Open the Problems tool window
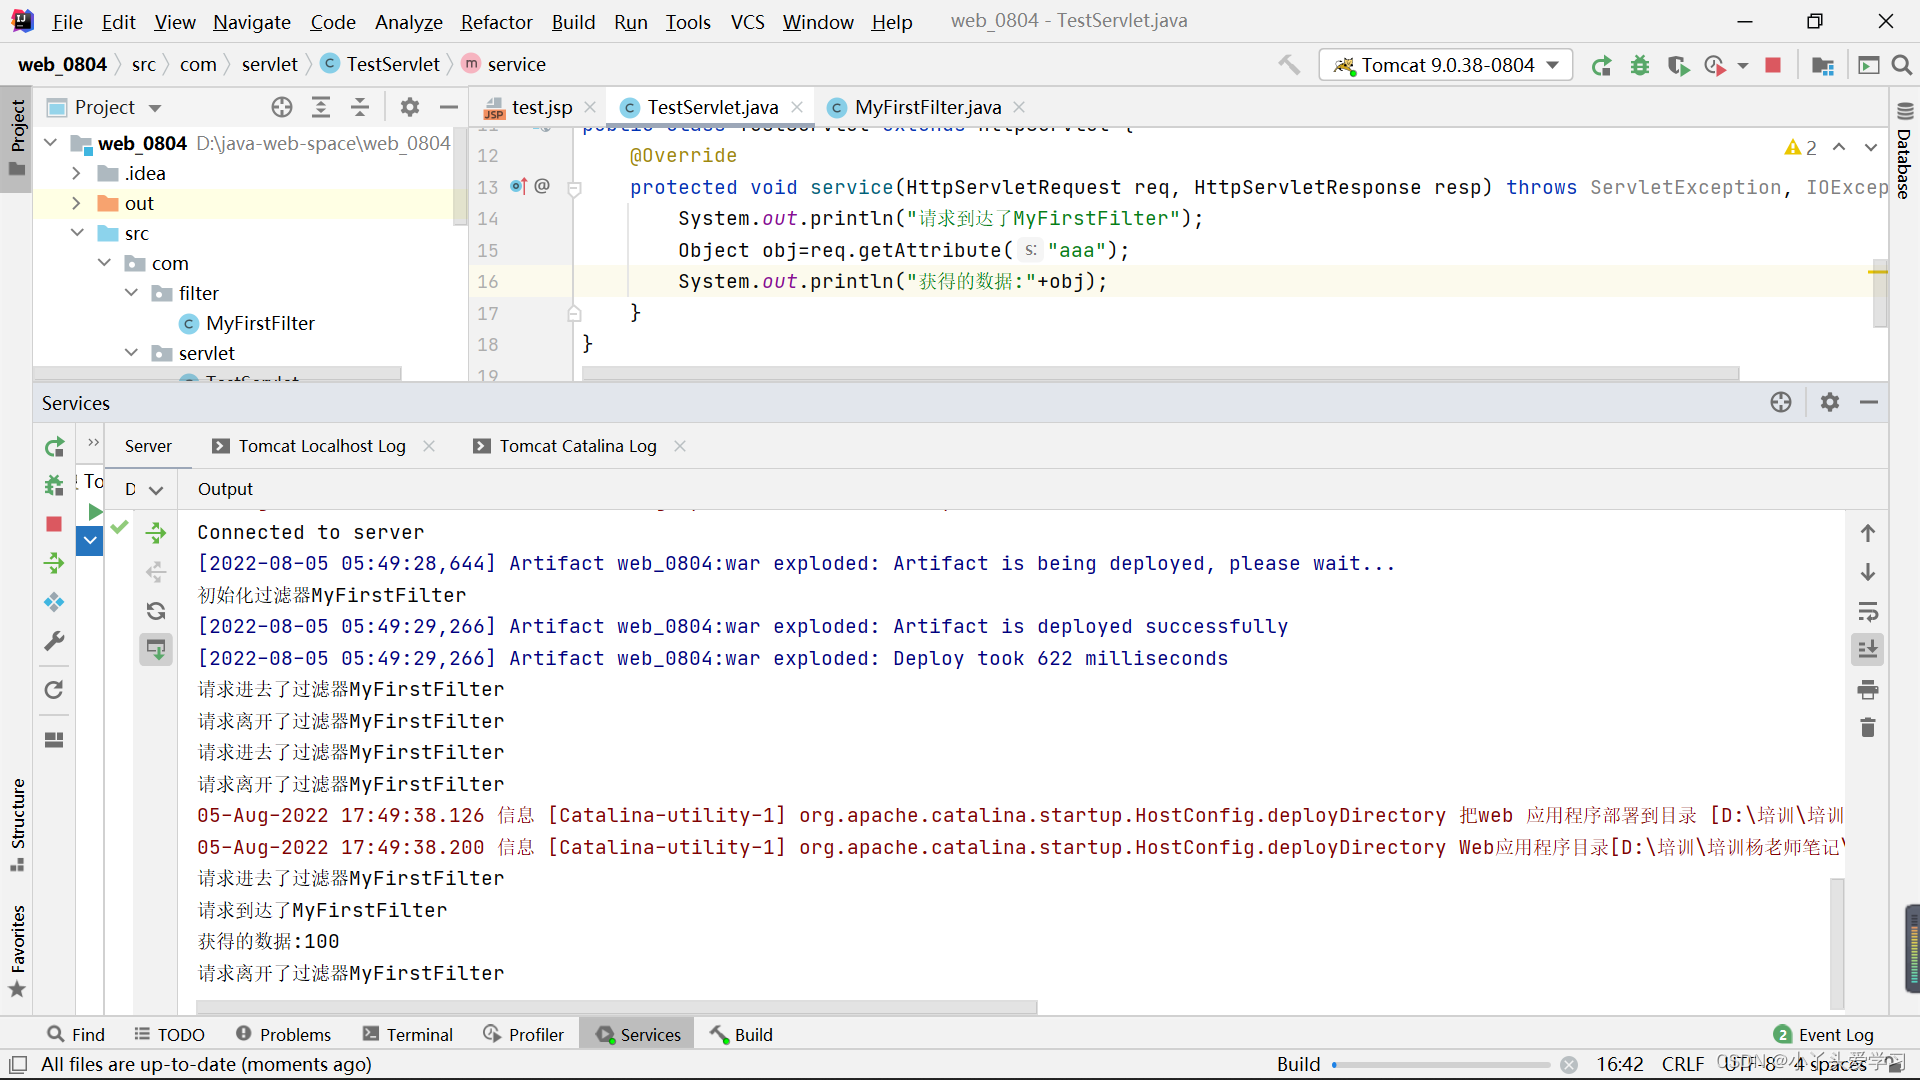The height and width of the screenshot is (1080, 1920). (284, 1035)
